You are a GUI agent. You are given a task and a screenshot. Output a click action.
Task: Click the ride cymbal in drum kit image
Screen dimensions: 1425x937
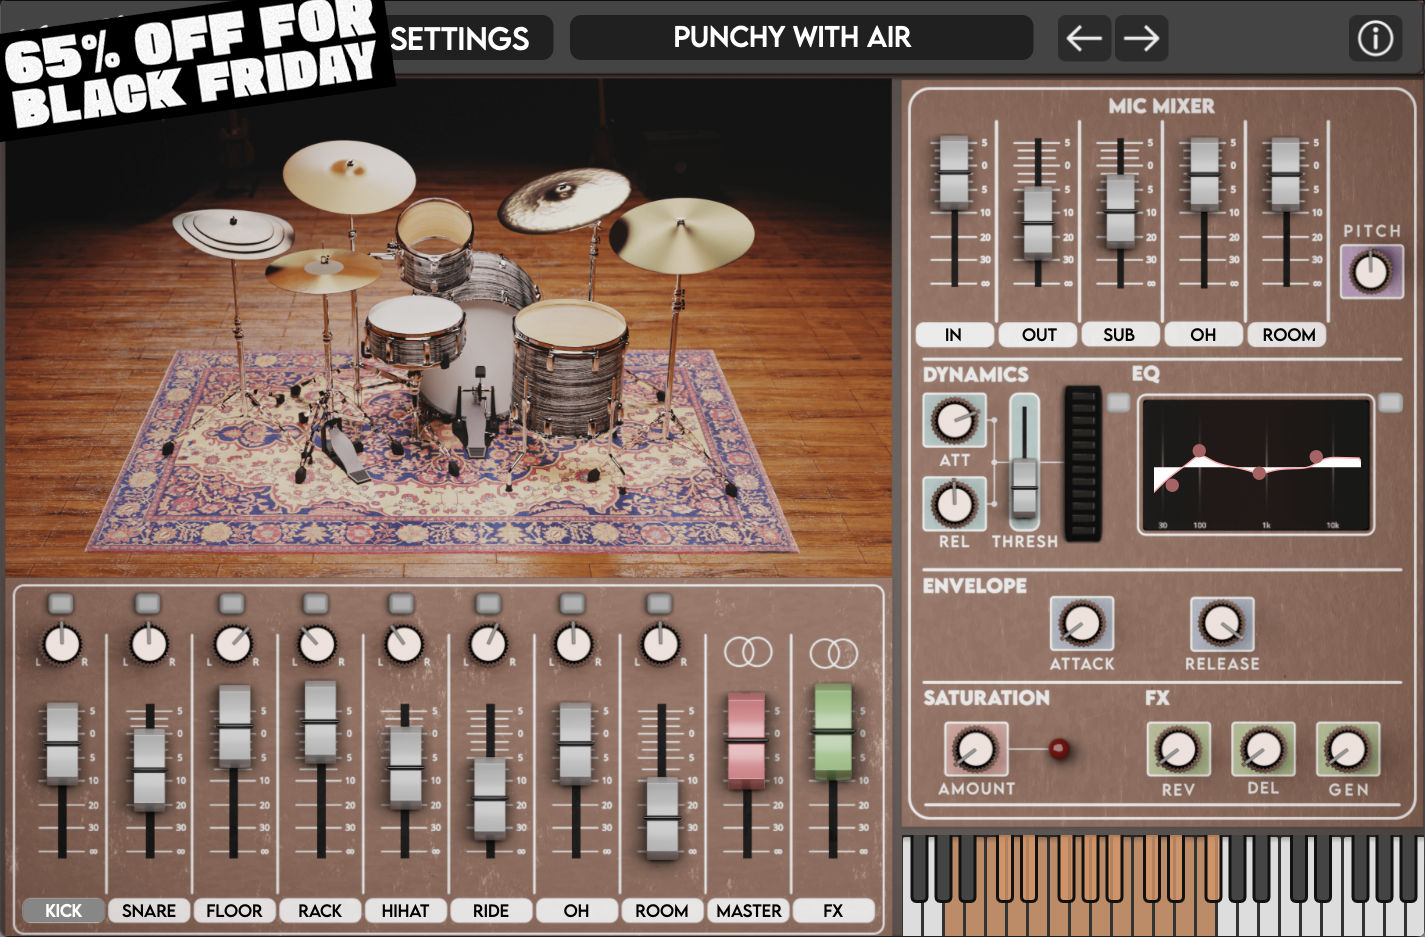681,235
